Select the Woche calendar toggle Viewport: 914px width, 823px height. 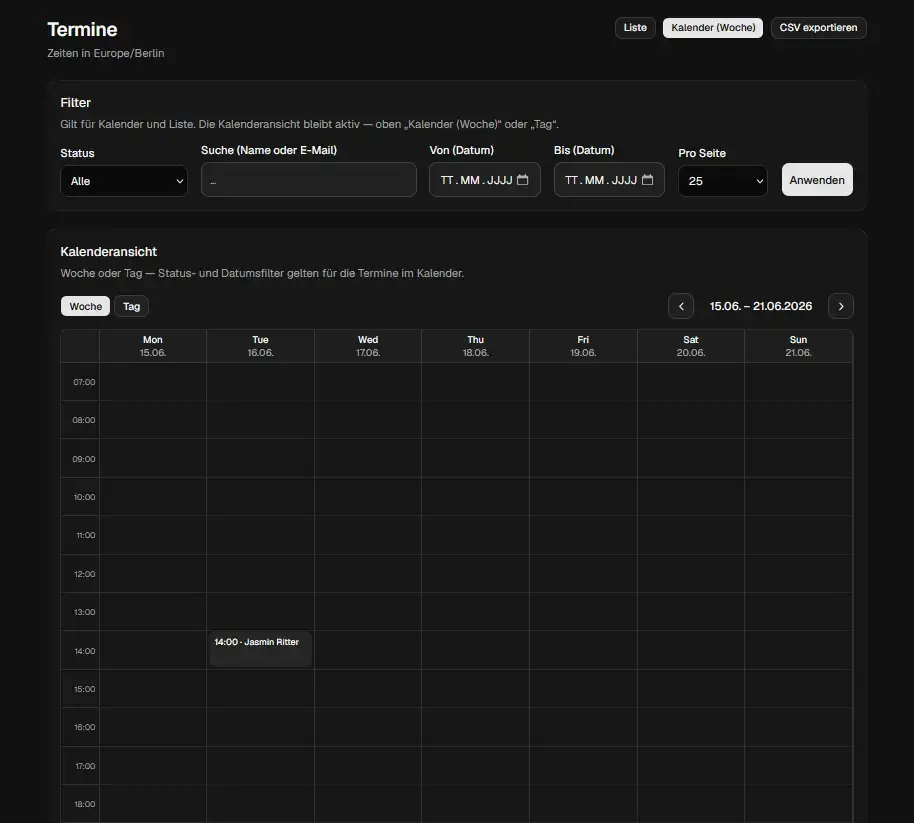(85, 306)
